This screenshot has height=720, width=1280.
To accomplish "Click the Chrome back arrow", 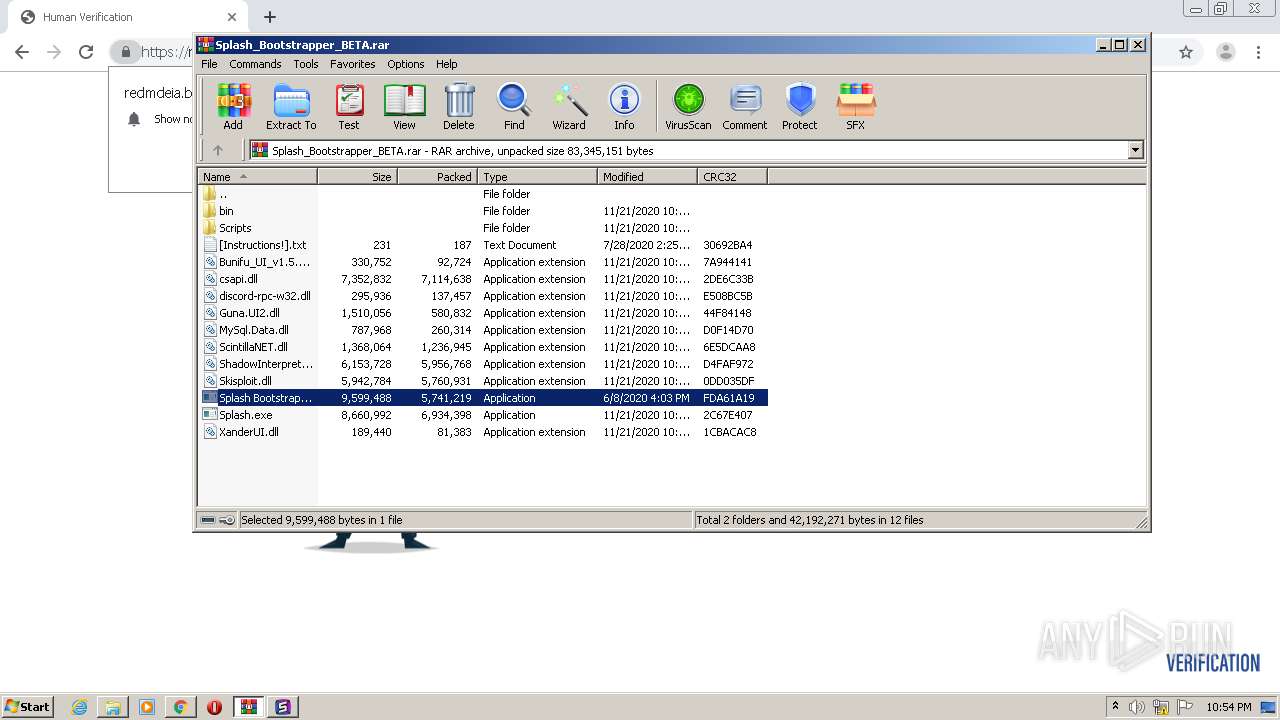I will (x=22, y=52).
